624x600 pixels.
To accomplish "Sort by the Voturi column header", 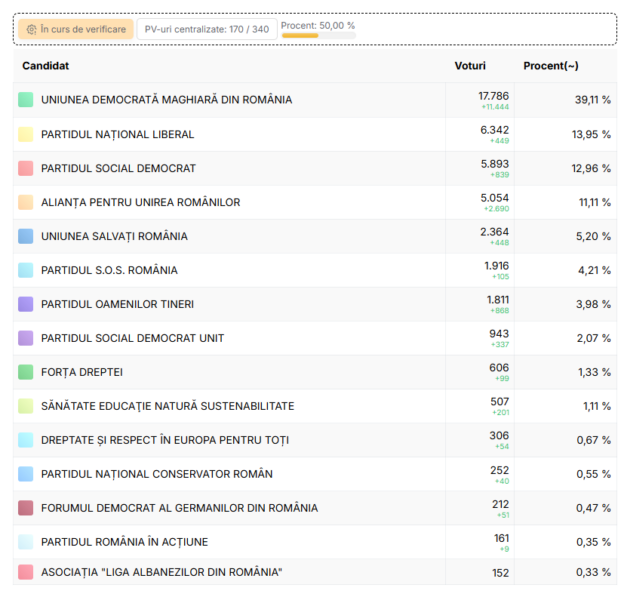I will point(470,66).
